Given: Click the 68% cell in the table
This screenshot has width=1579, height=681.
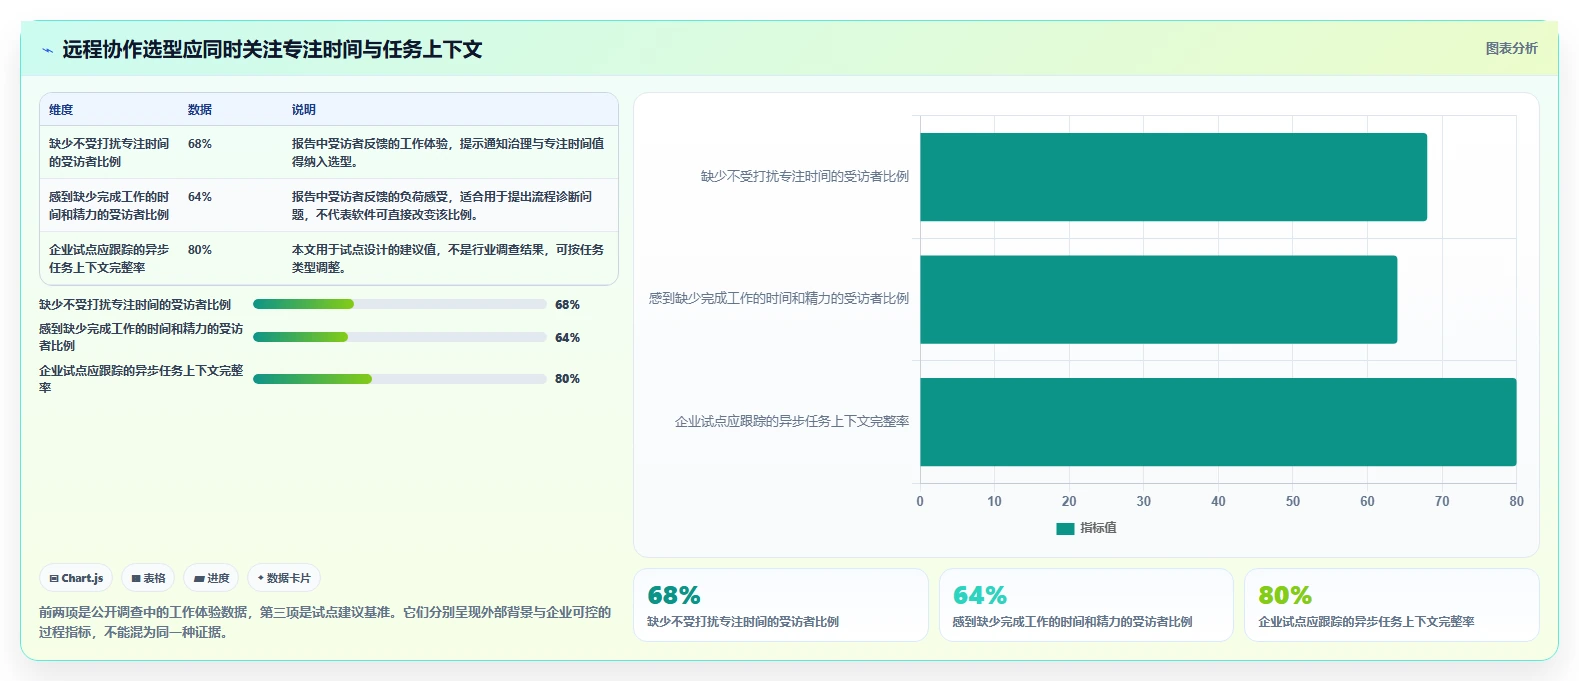Looking at the screenshot, I should coord(200,144).
